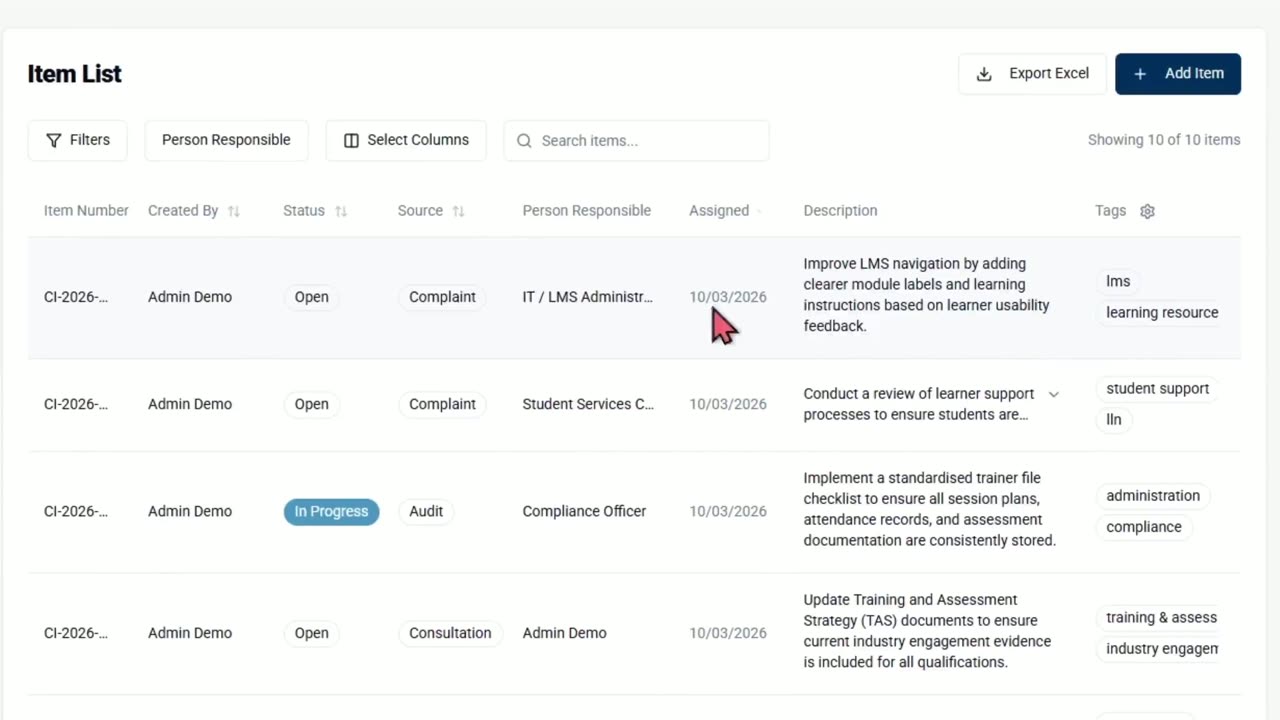The image size is (1280, 720).
Task: Click the training & assess tag
Action: (x=1158, y=618)
